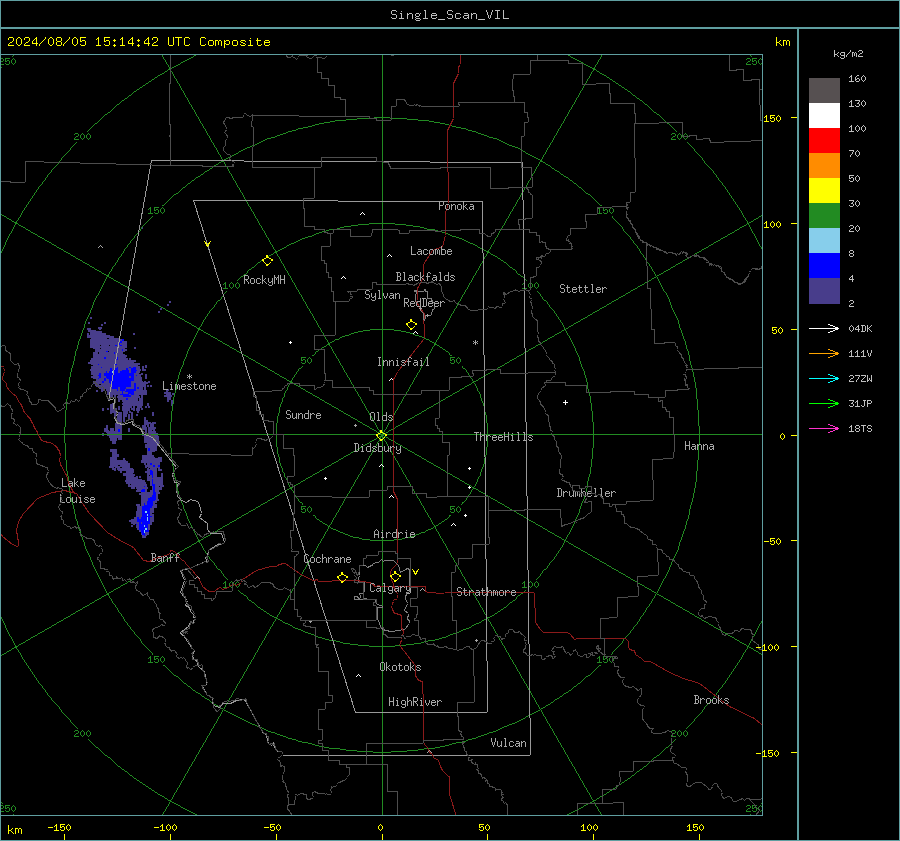Click the Brooks label

[711, 700]
